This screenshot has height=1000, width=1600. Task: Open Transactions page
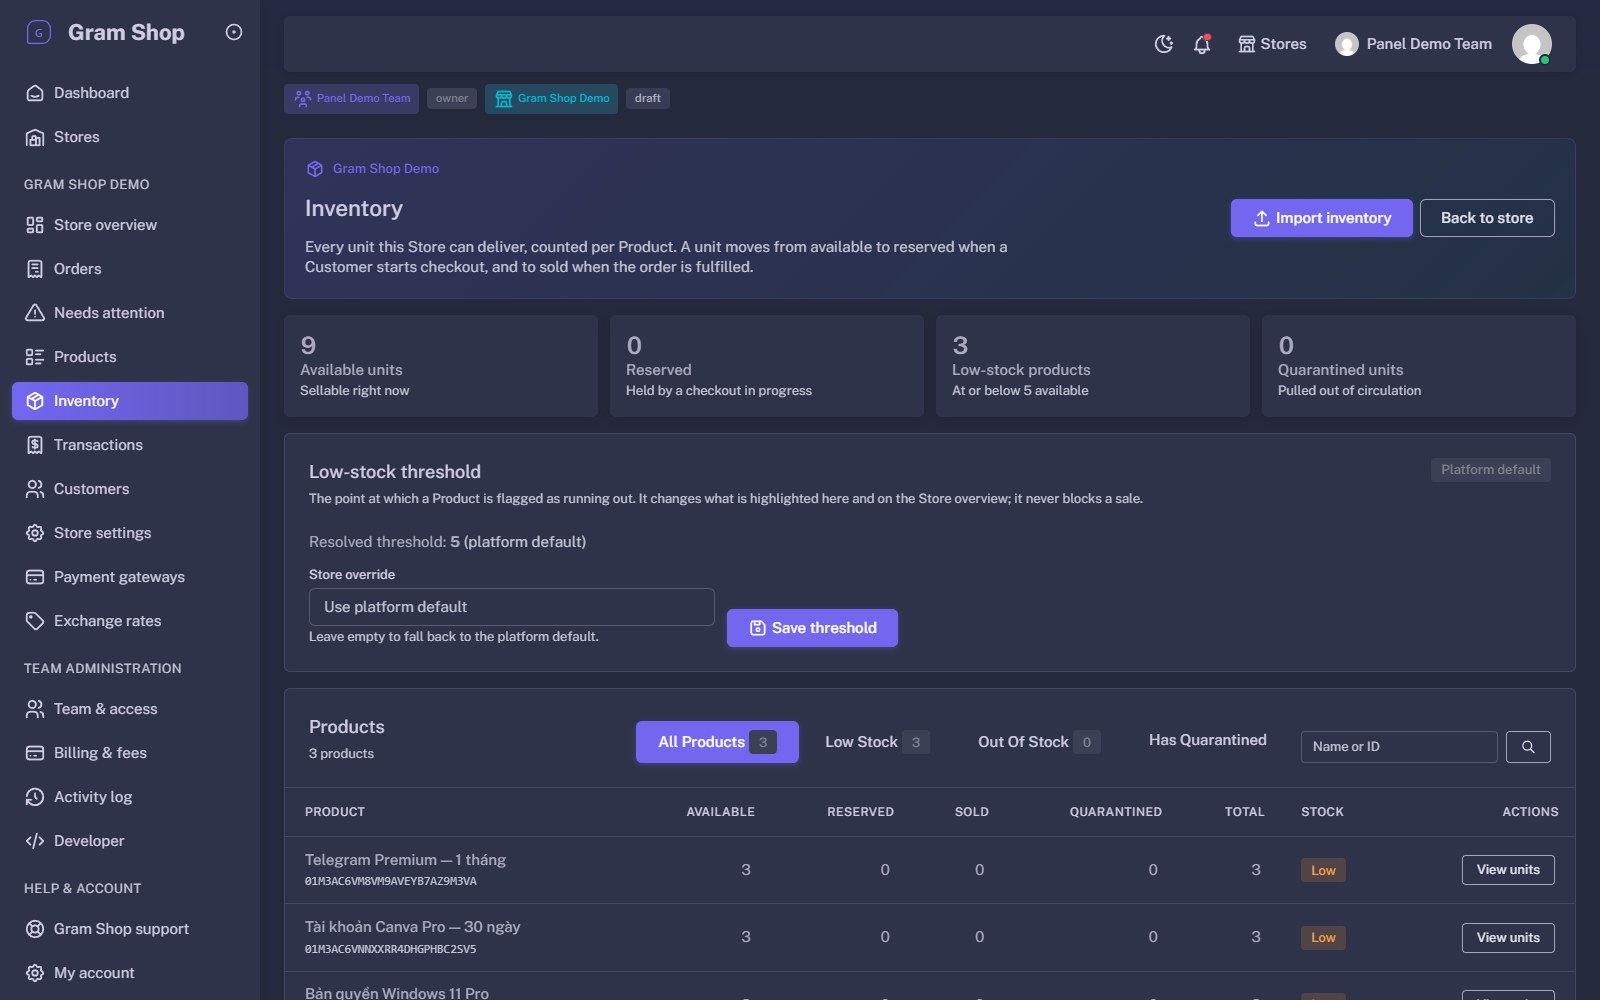(130, 445)
